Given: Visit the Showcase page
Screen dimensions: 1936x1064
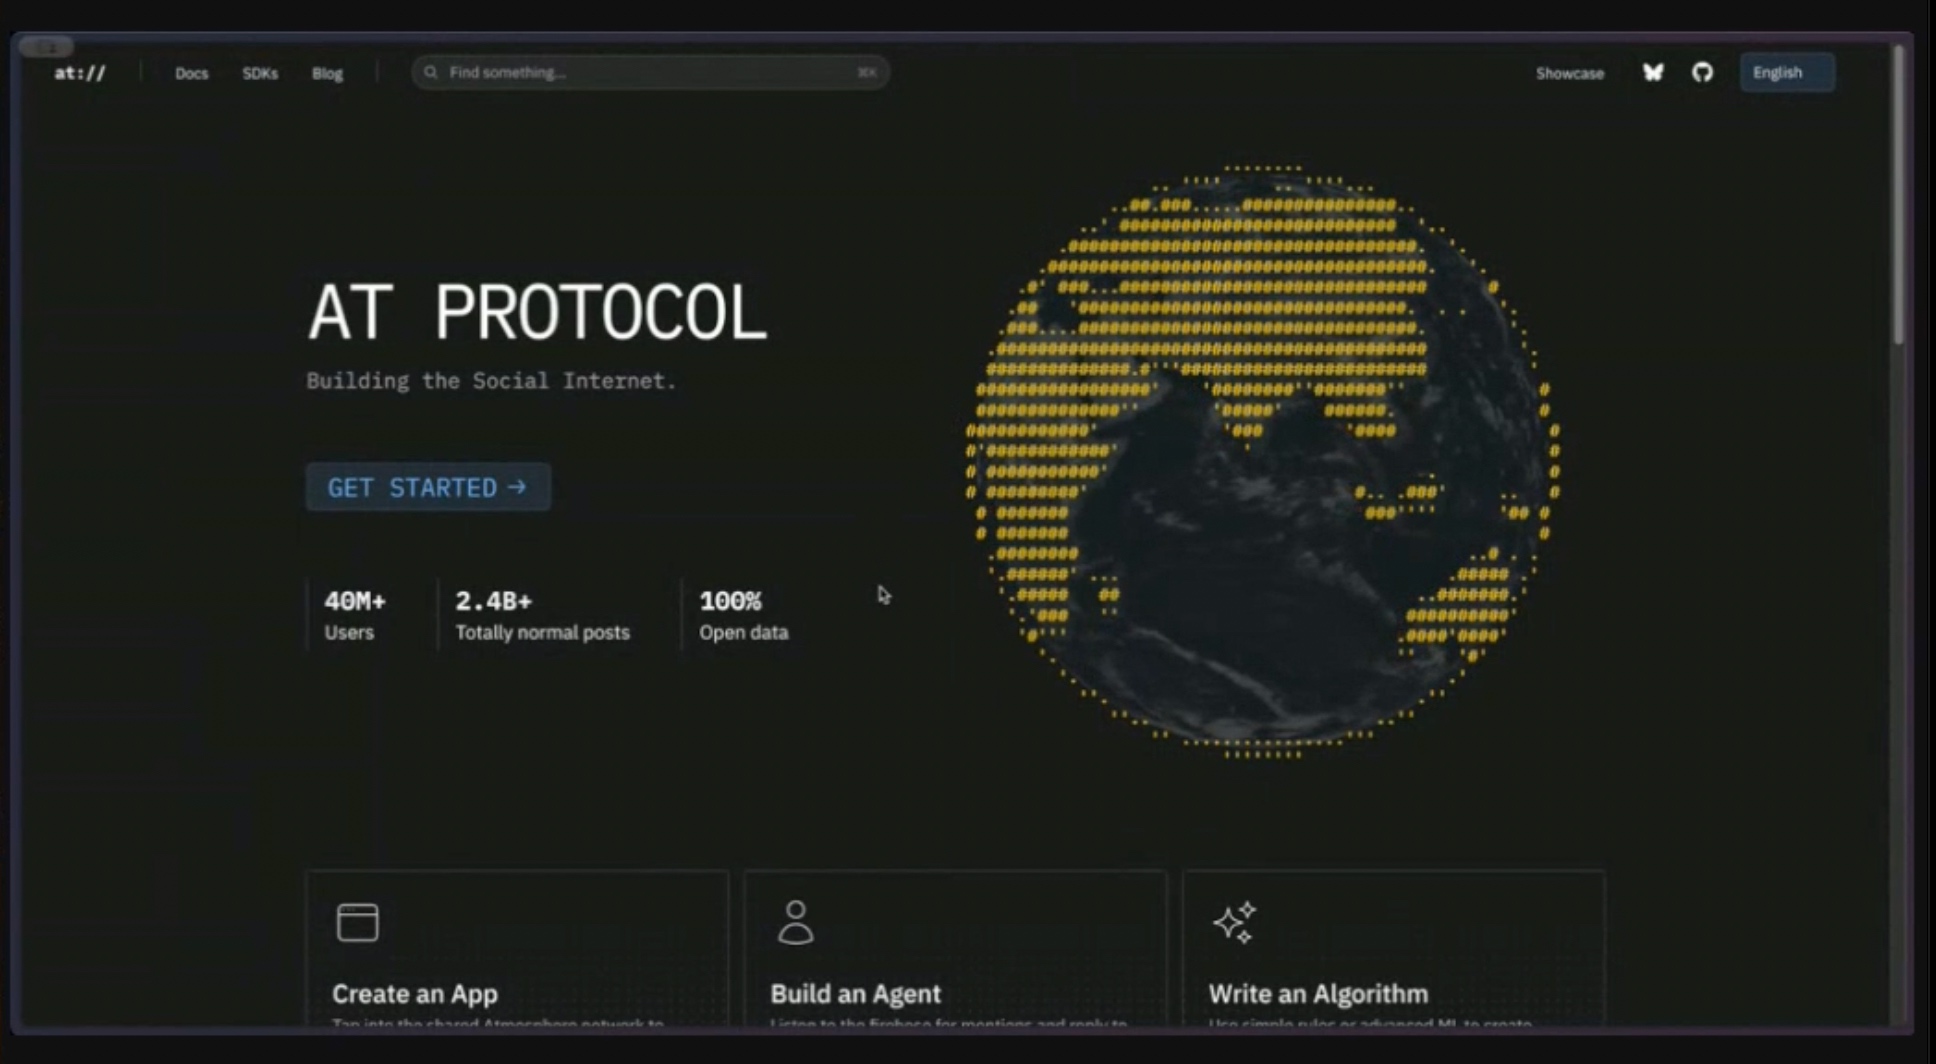Looking at the screenshot, I should pyautogui.click(x=1569, y=74).
